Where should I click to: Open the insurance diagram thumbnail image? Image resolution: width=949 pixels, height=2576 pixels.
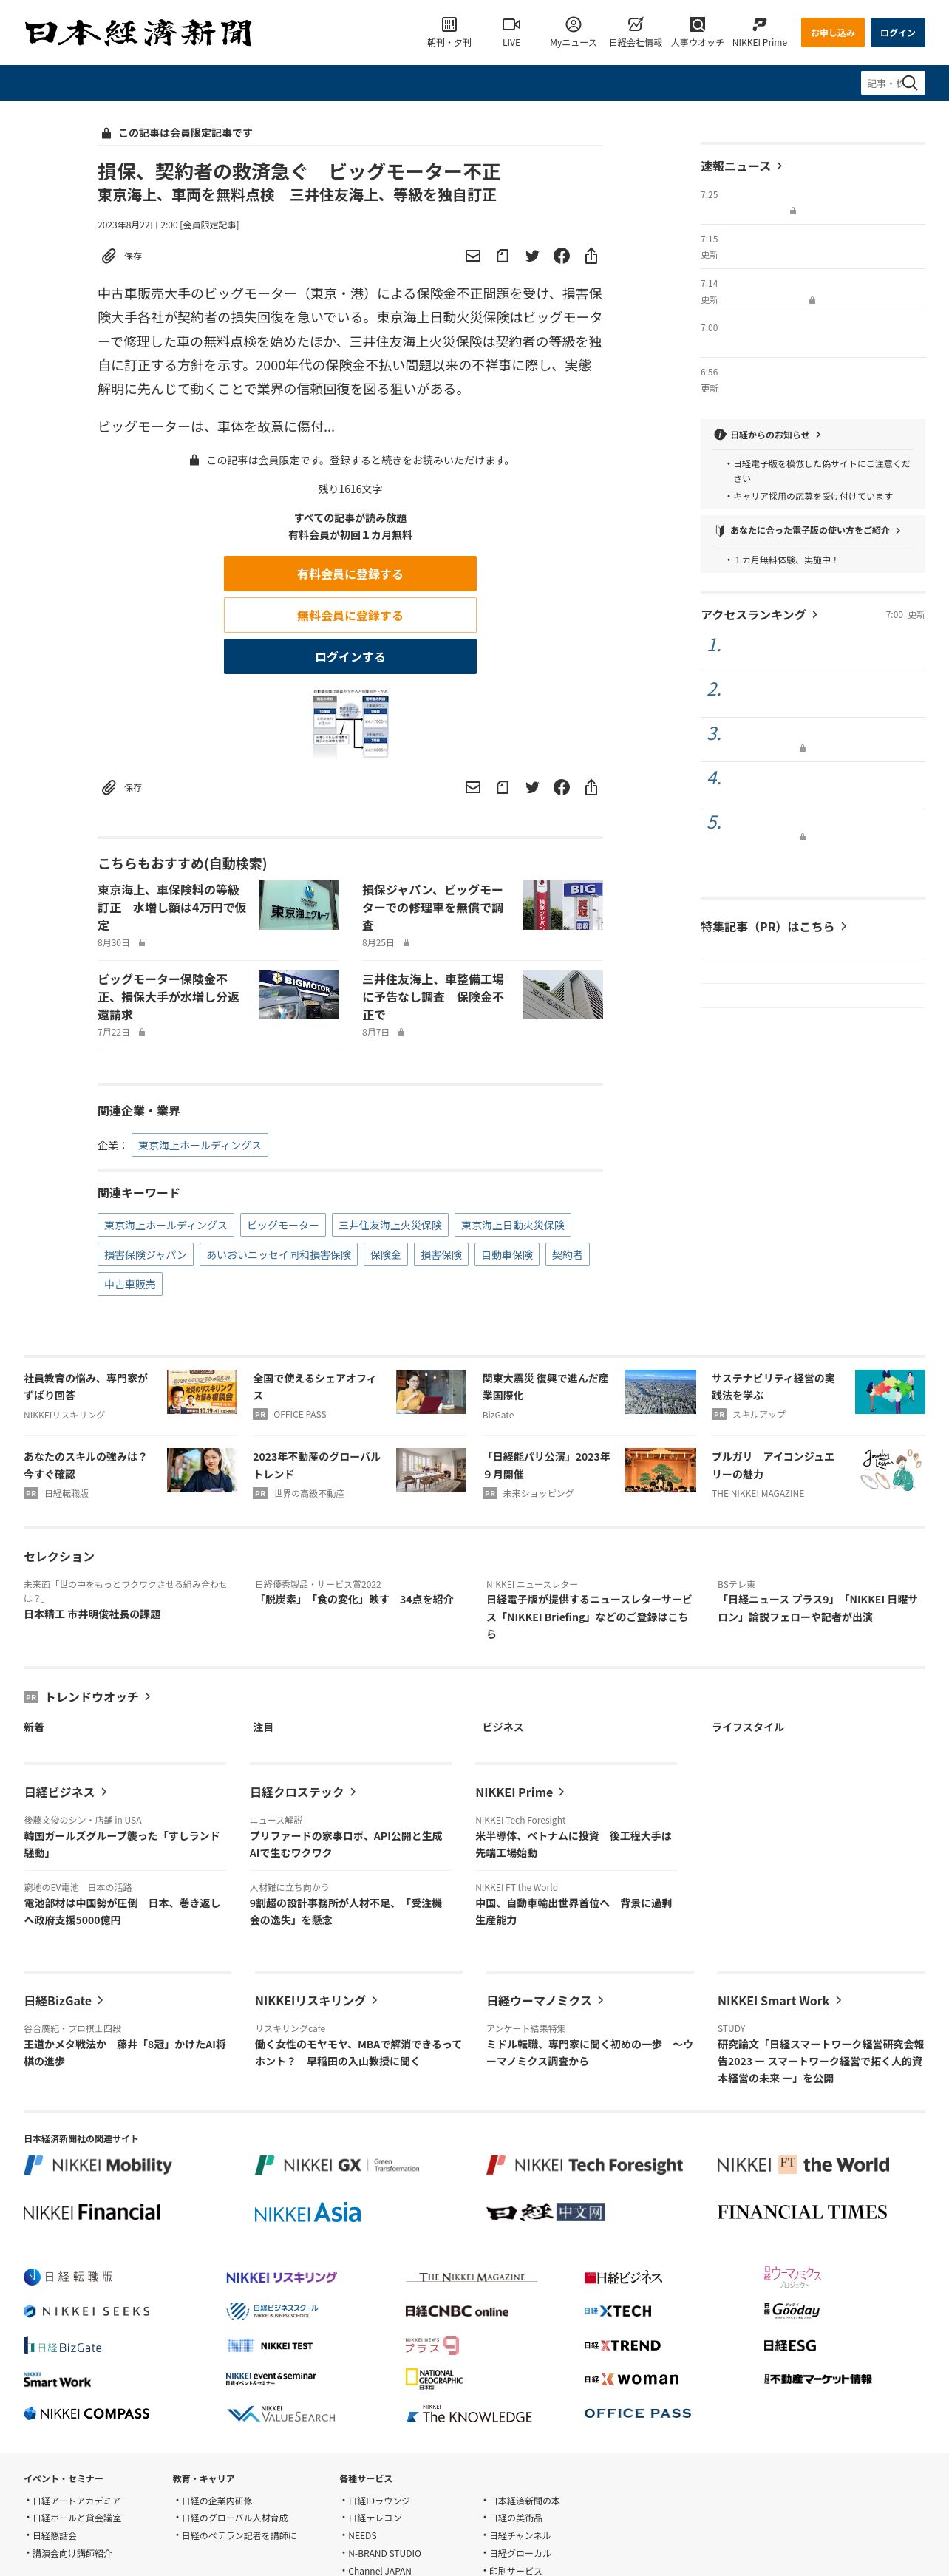pos(350,722)
